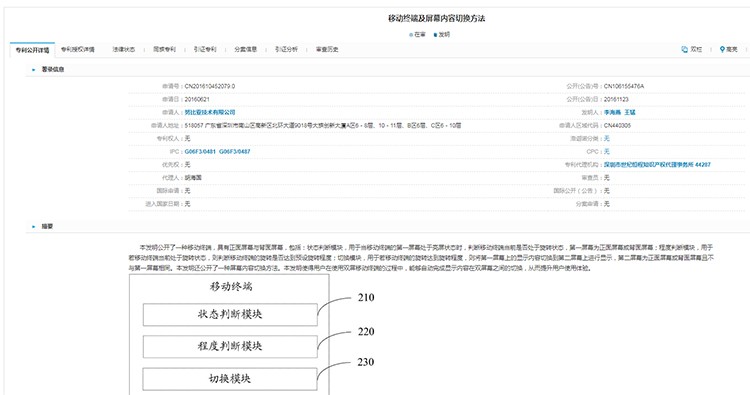Viewport: 750px width, 395px height.
Task: Click the abstract paragraph text
Action: tap(421, 258)
